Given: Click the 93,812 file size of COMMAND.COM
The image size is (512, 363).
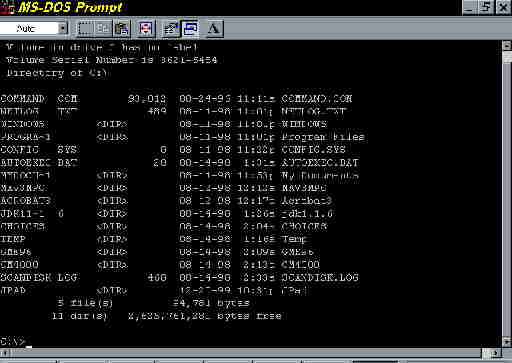Looking at the screenshot, I should pyautogui.click(x=147, y=99).
